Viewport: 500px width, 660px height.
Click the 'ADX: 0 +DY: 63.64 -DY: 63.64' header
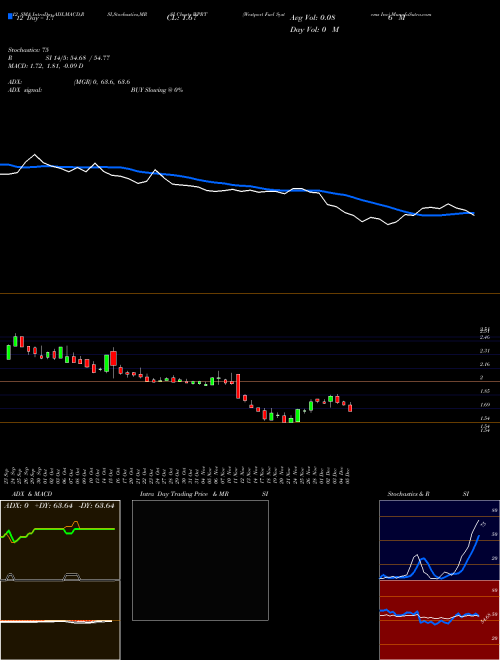[59, 506]
